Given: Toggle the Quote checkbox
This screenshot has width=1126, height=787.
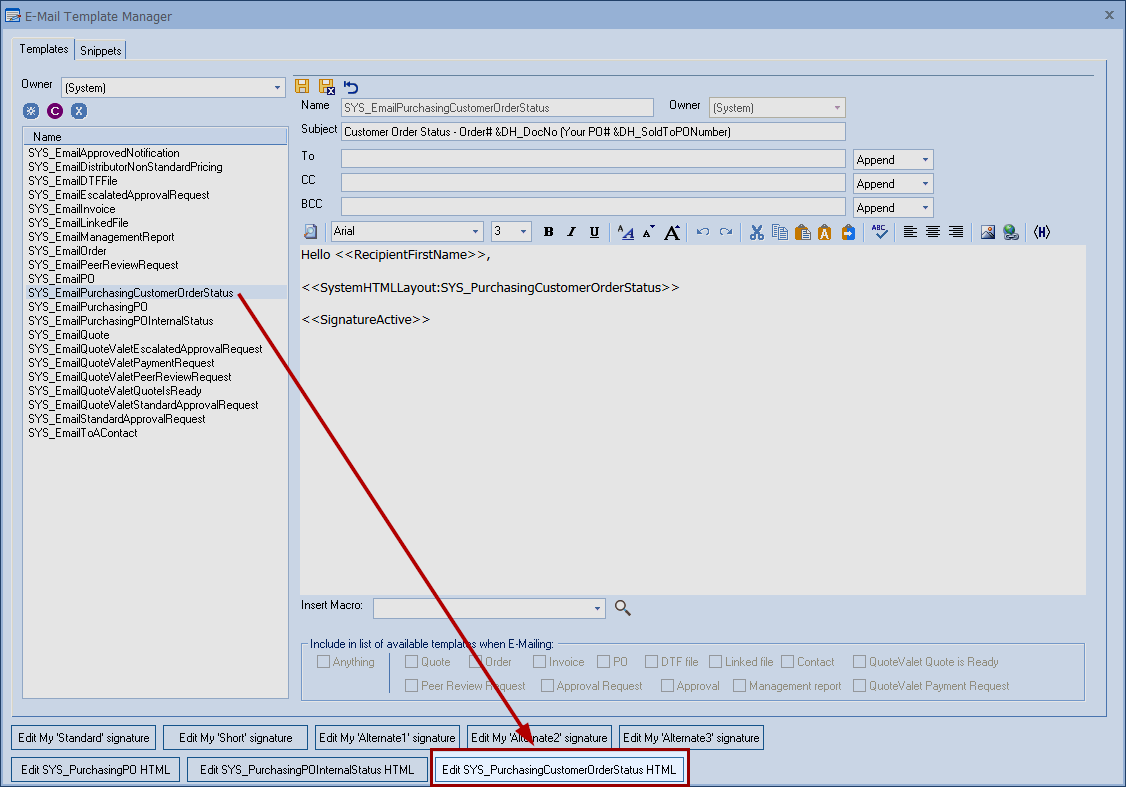Looking at the screenshot, I should coord(411,662).
